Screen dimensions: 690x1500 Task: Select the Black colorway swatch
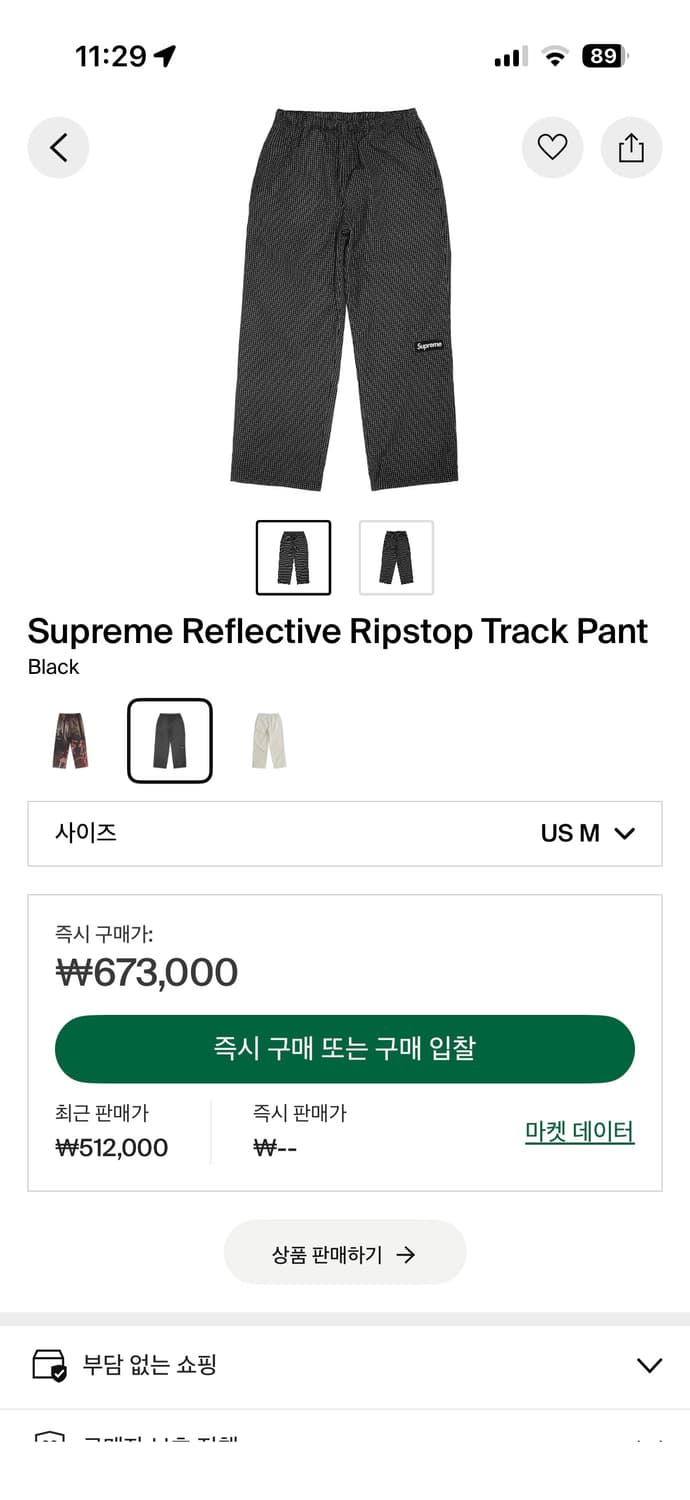tap(170, 740)
